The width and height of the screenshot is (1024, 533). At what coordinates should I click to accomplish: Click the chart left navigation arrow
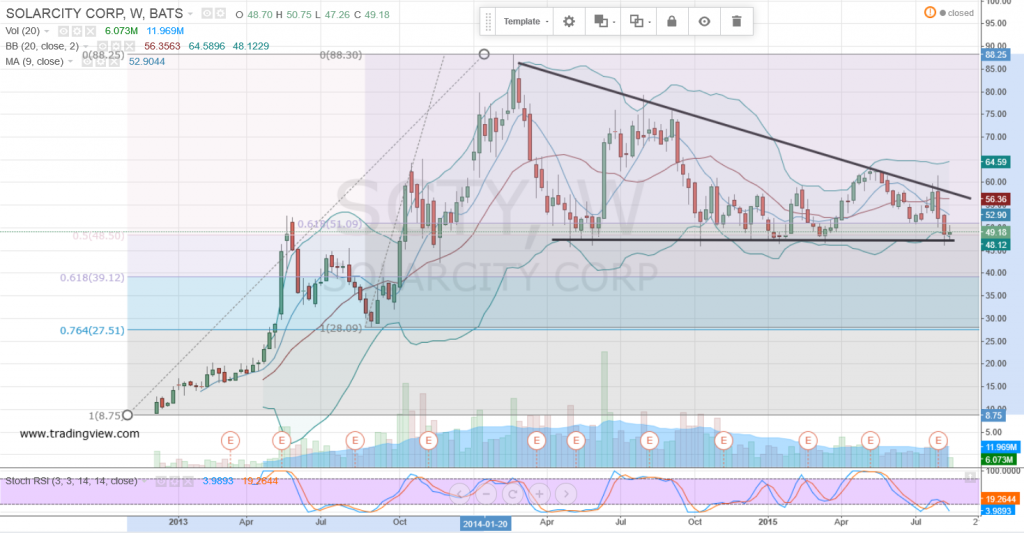459,494
